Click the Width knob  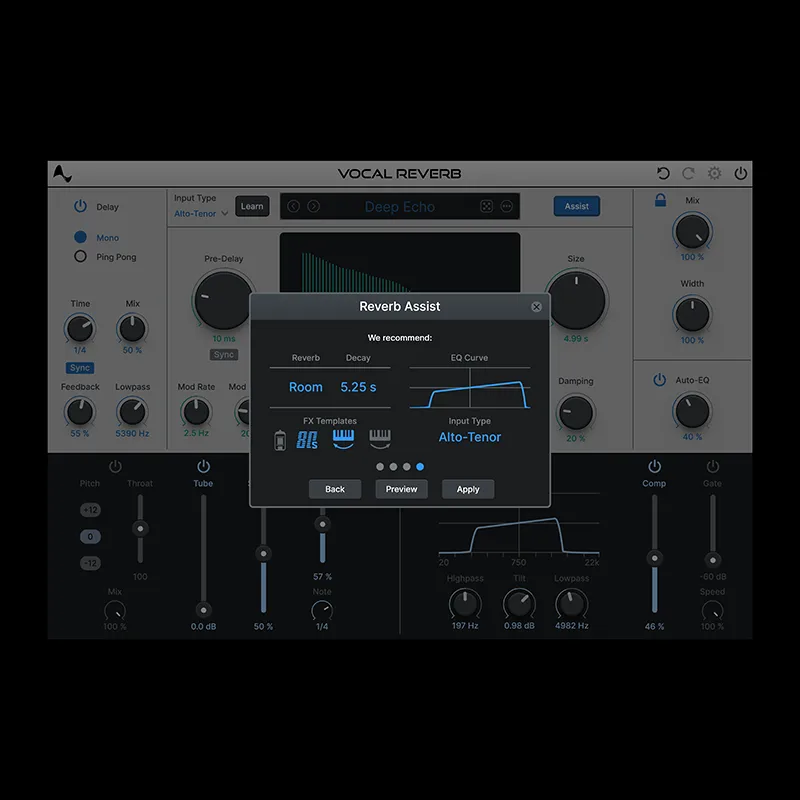tap(692, 314)
